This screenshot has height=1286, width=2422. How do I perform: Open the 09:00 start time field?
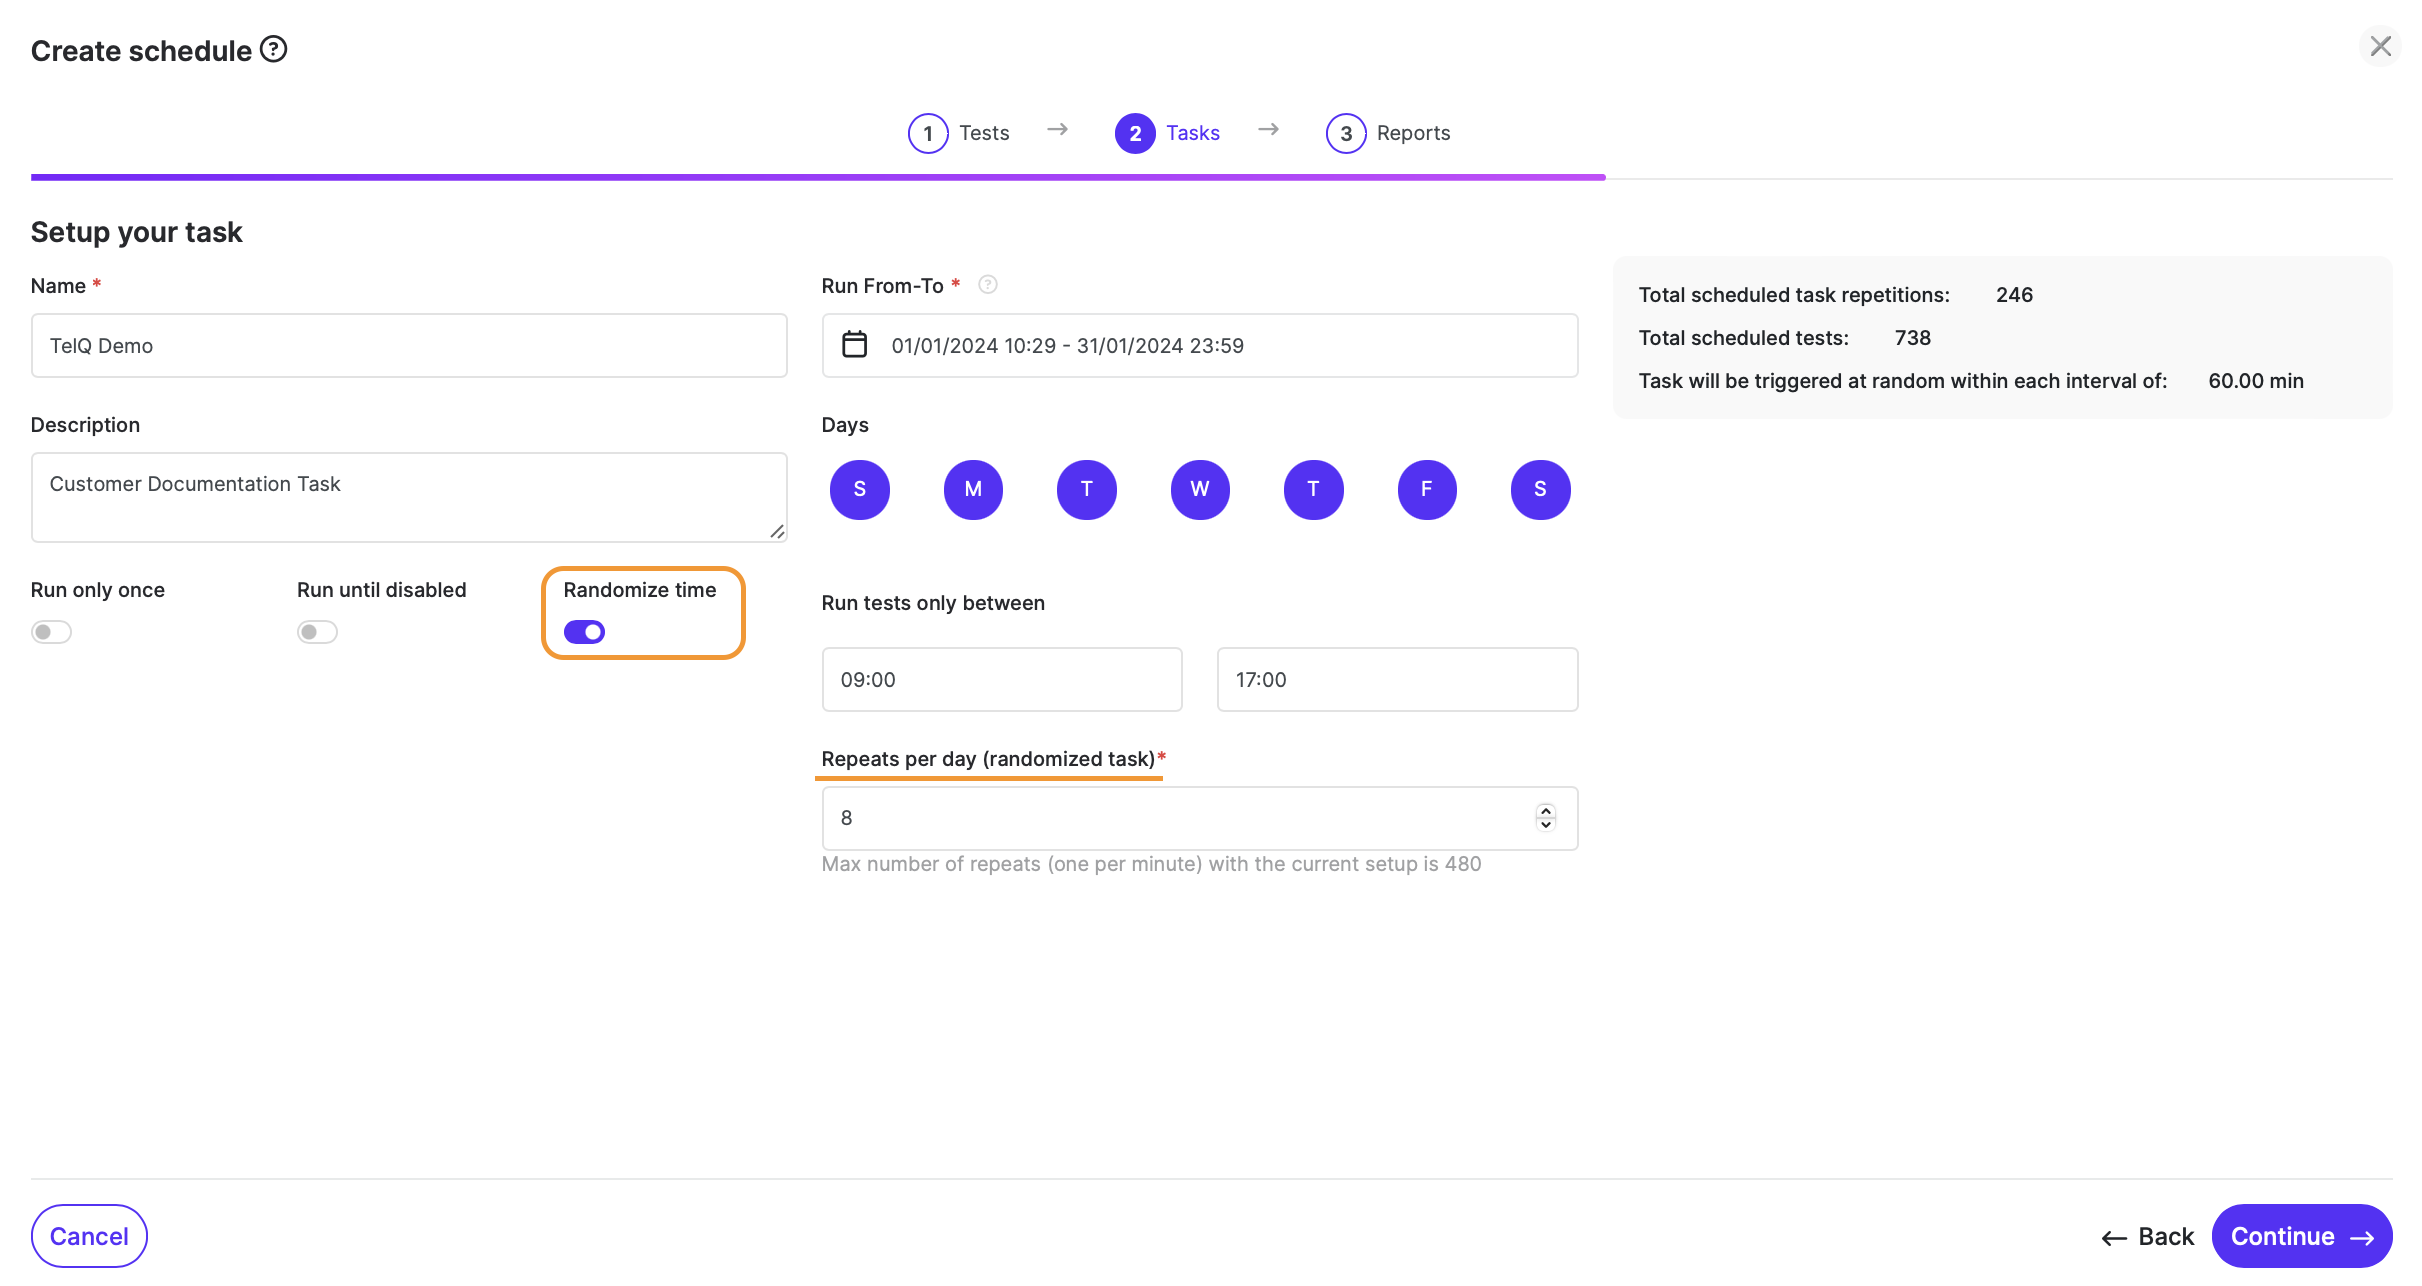tap(1001, 680)
